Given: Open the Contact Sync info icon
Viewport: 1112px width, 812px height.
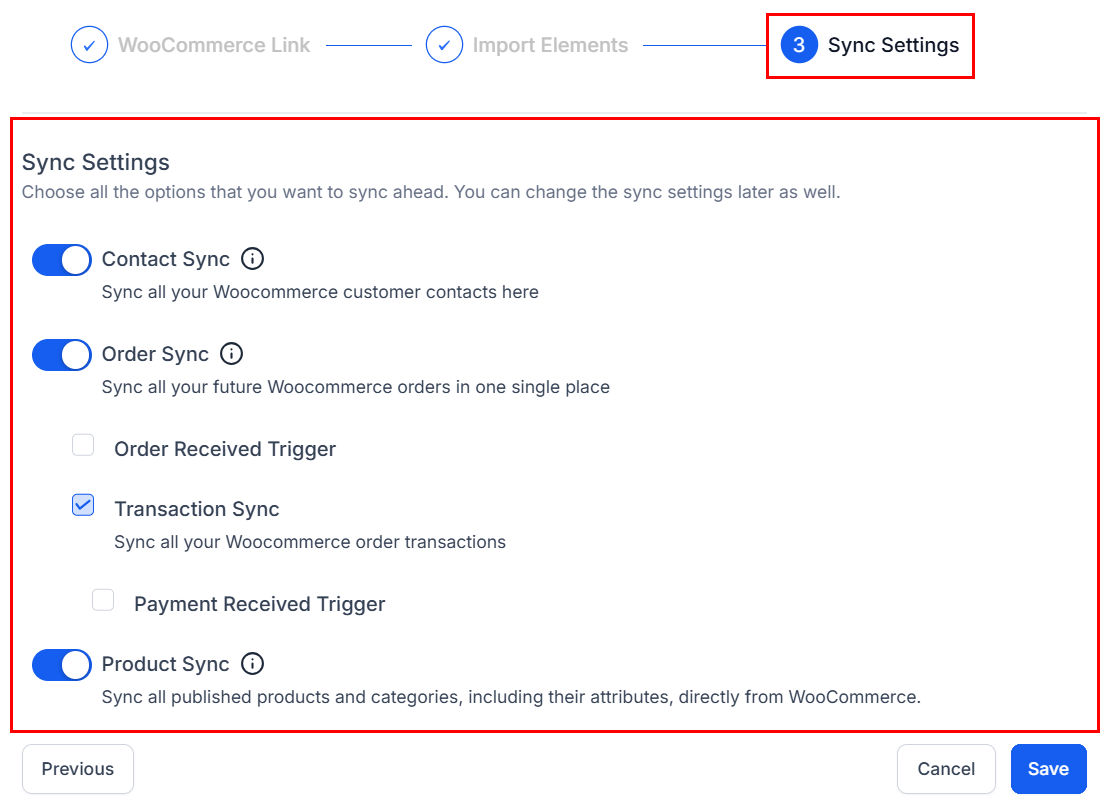Looking at the screenshot, I should pyautogui.click(x=252, y=259).
